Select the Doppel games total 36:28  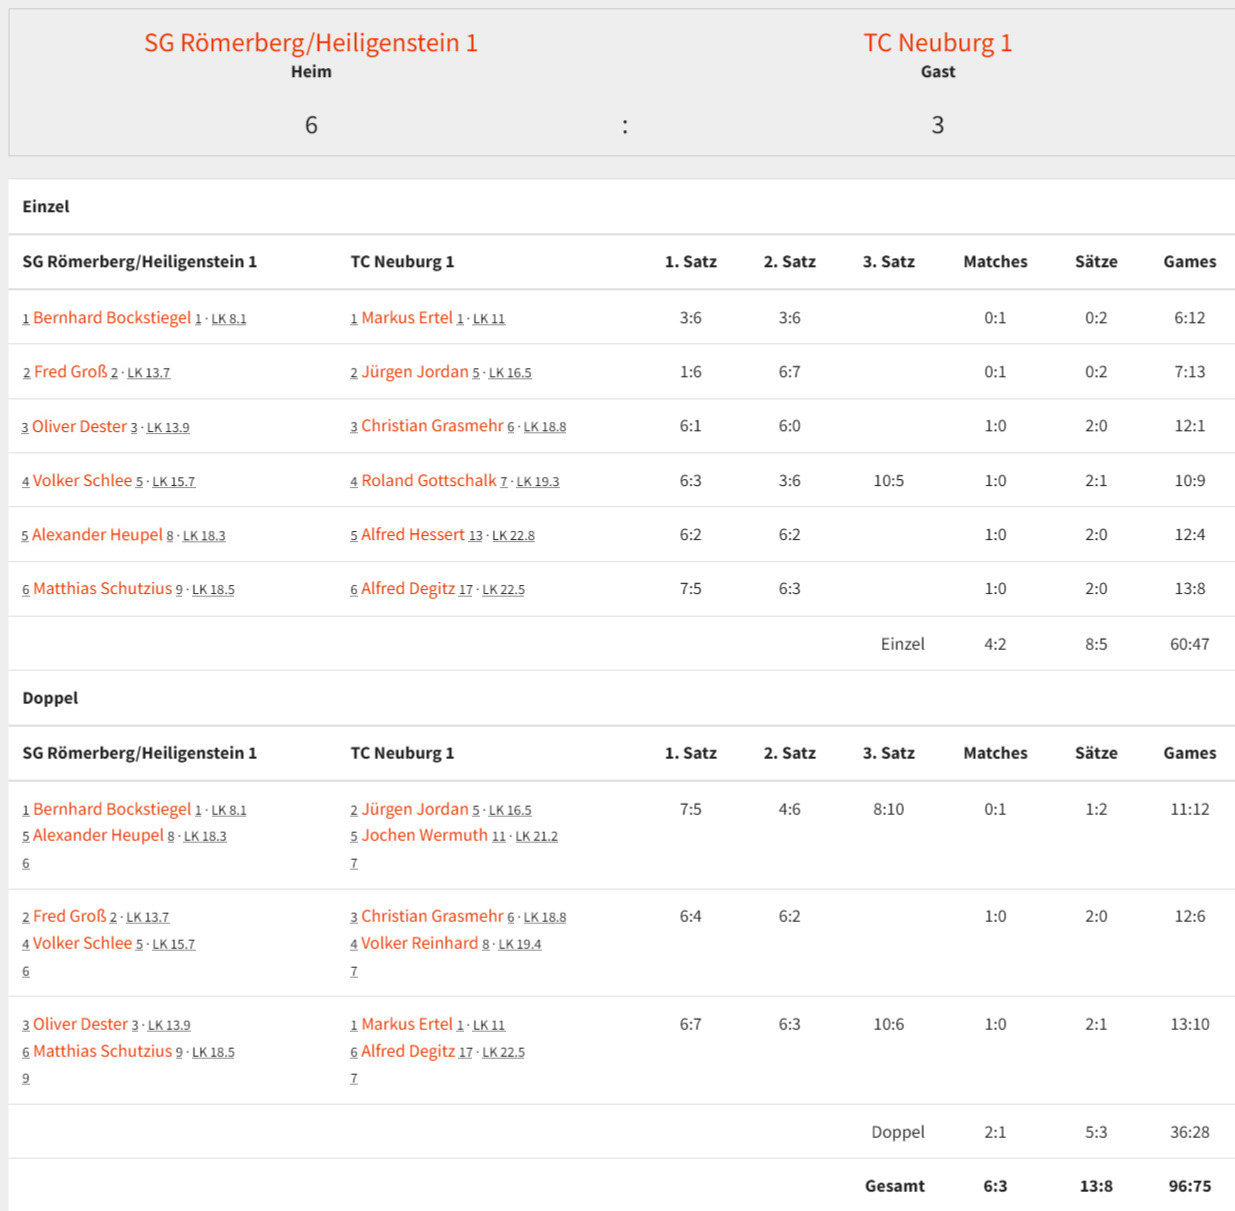click(x=1190, y=1132)
